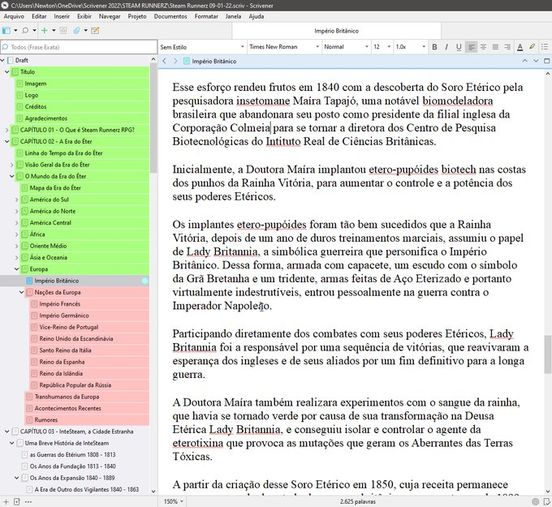Open the binder view dropdown arrow
552x507 pixels.
click(15, 30)
